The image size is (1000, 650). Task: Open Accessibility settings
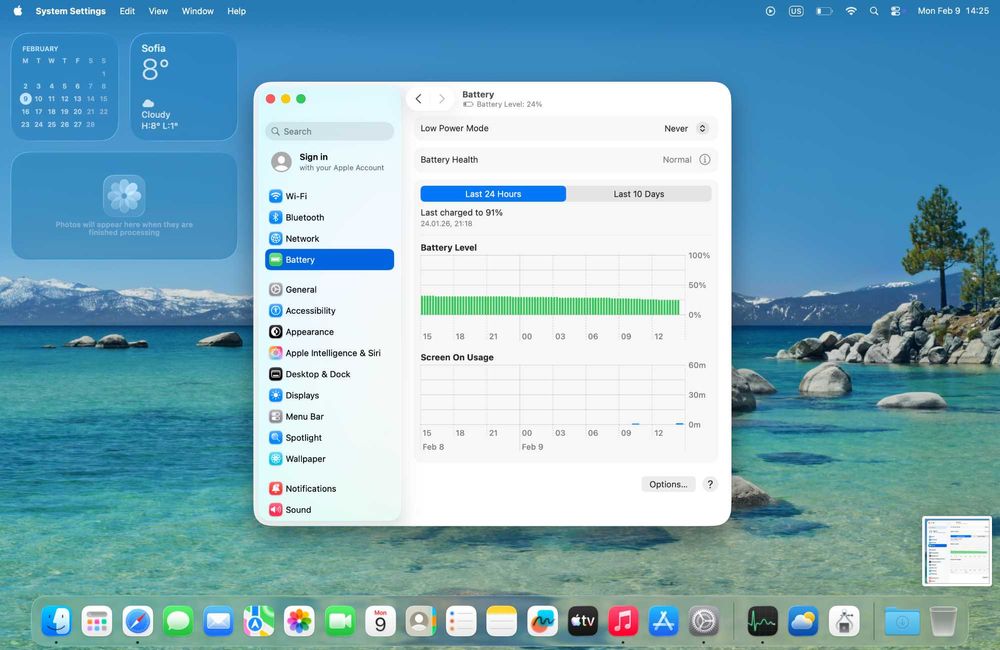329,311
